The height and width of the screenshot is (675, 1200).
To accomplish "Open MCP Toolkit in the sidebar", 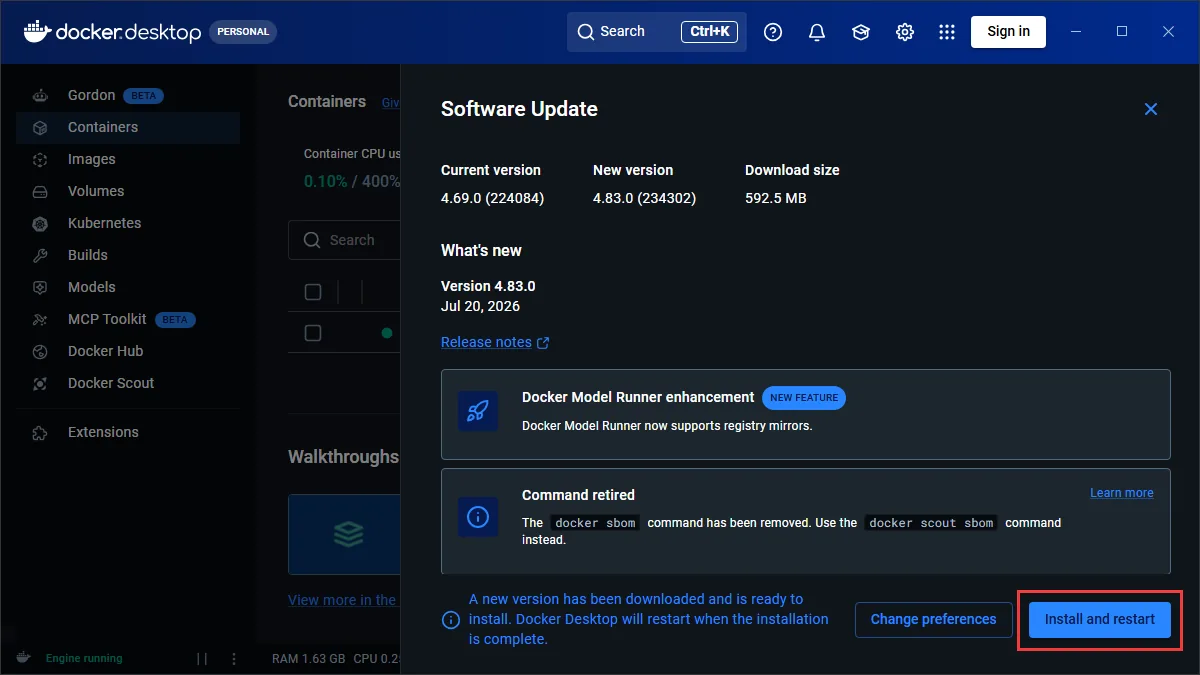I will (x=128, y=320).
